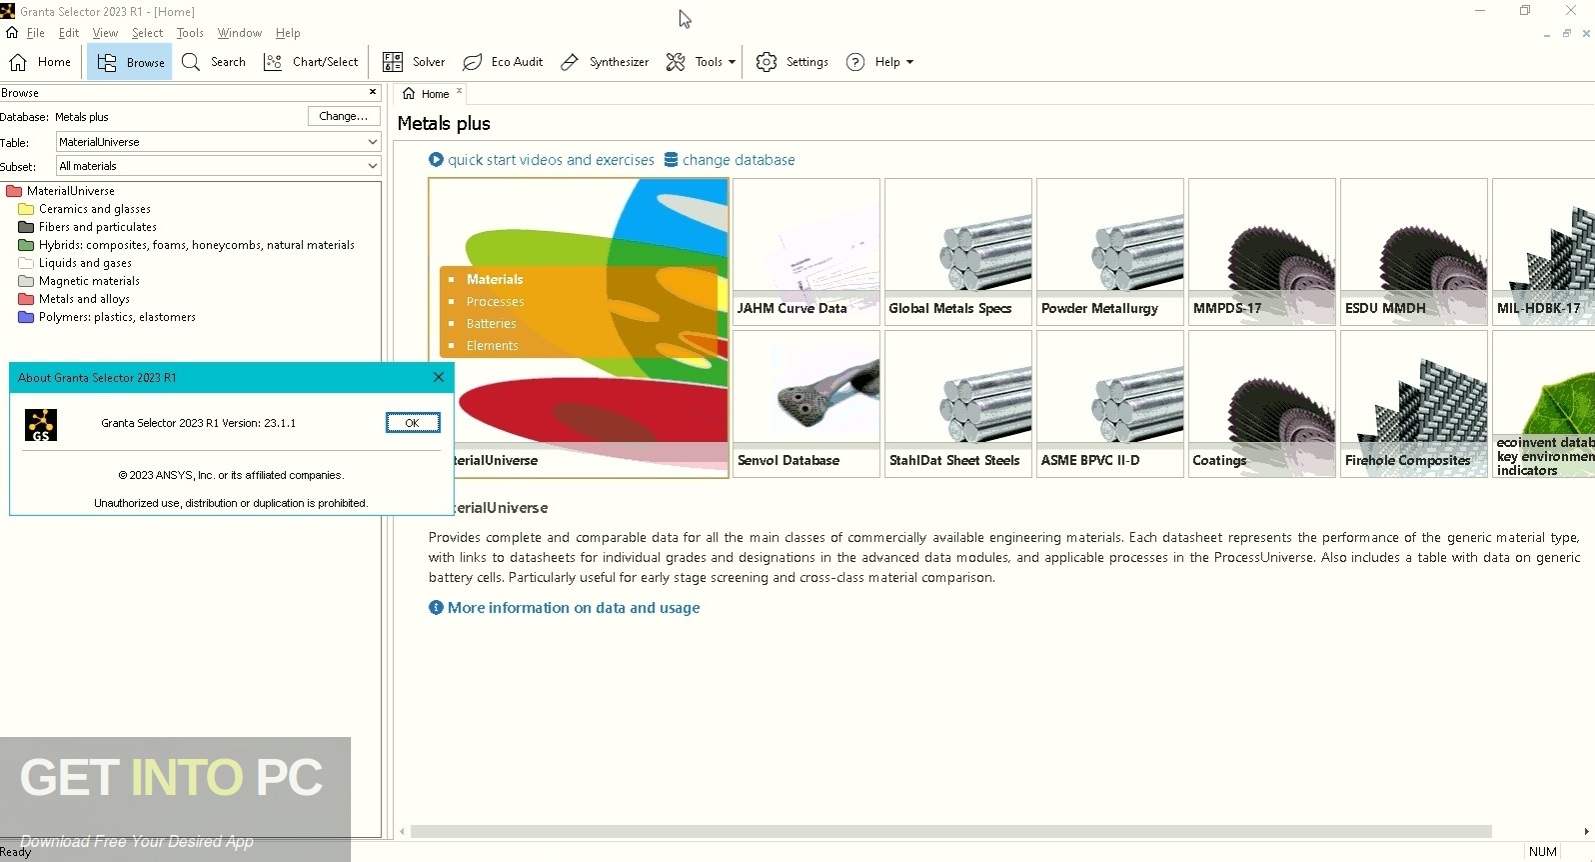Click the application home icon in menu bar
Screen dimensions: 1595x862
(12, 32)
